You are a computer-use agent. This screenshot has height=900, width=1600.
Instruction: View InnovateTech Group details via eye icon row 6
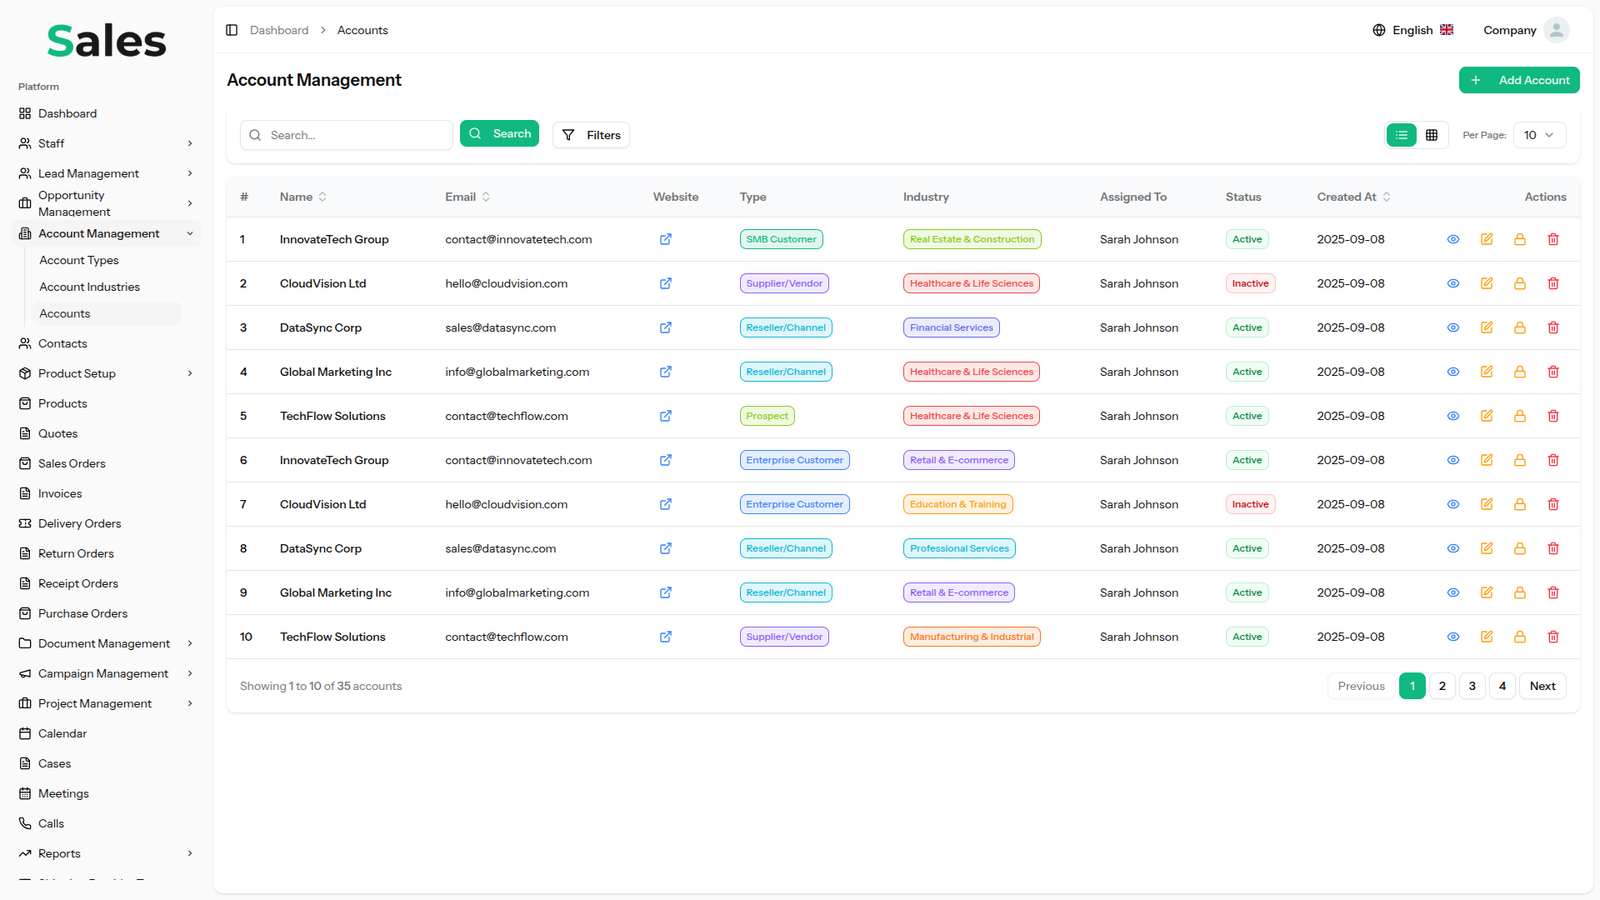pos(1453,461)
